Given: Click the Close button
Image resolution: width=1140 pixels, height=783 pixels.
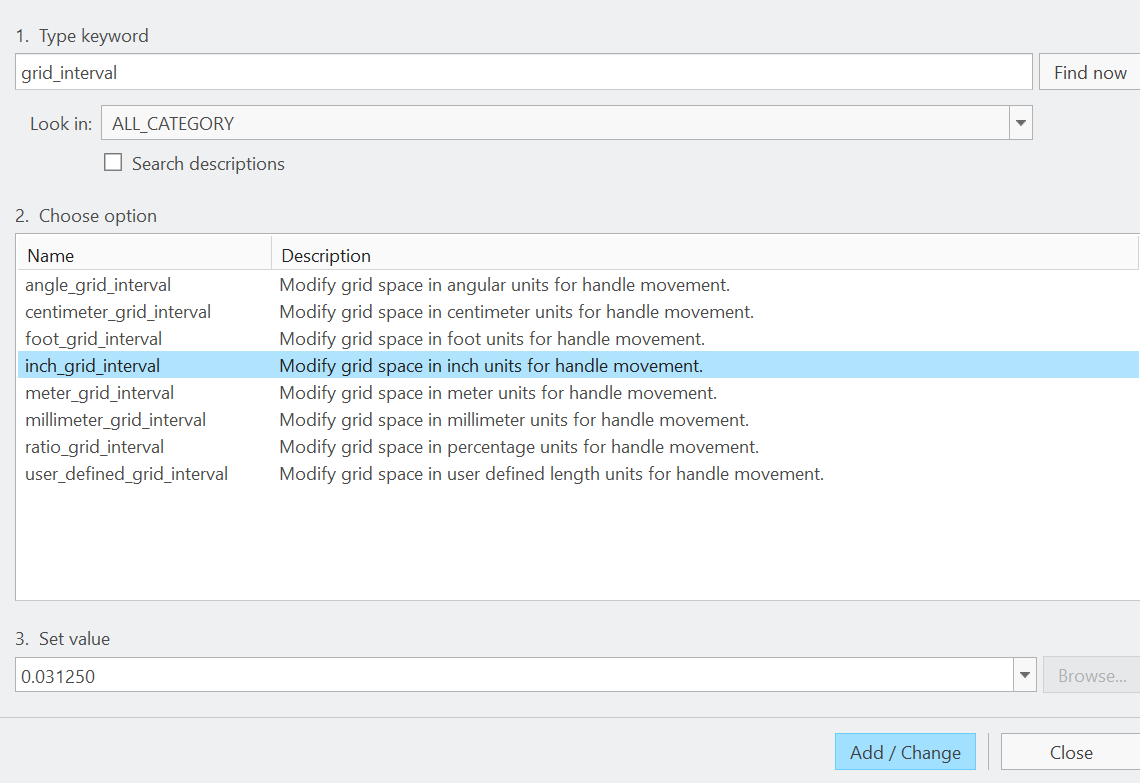Looking at the screenshot, I should pyautogui.click(x=1071, y=751).
